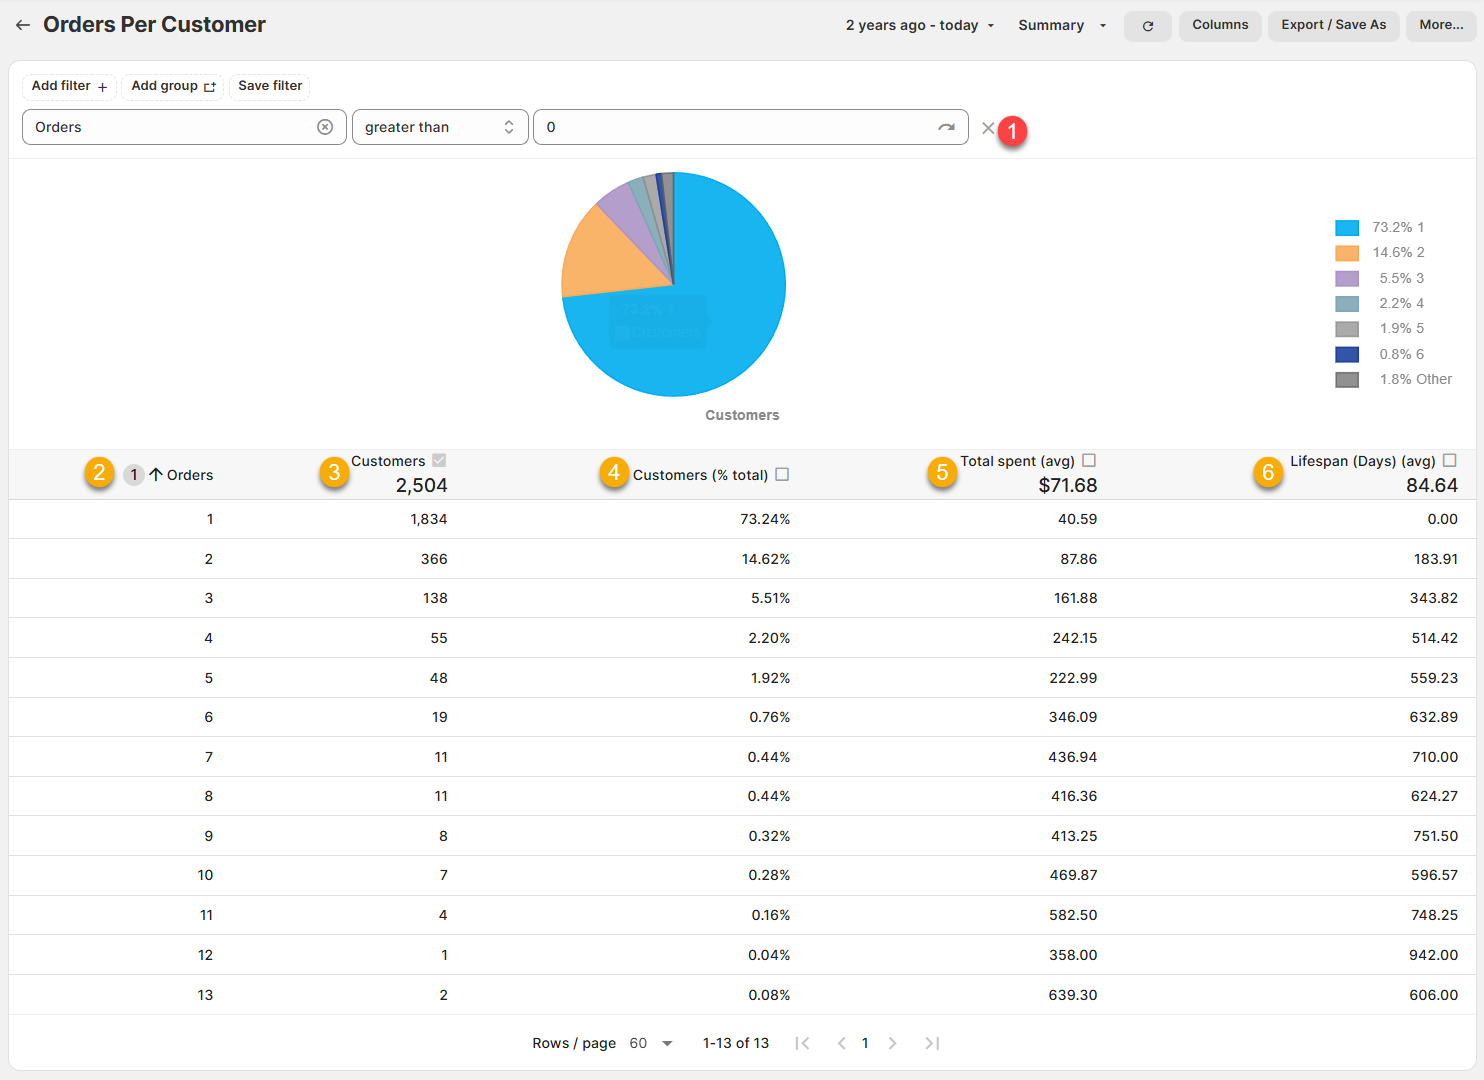
Task: Remove the Orders filter row
Action: [988, 128]
